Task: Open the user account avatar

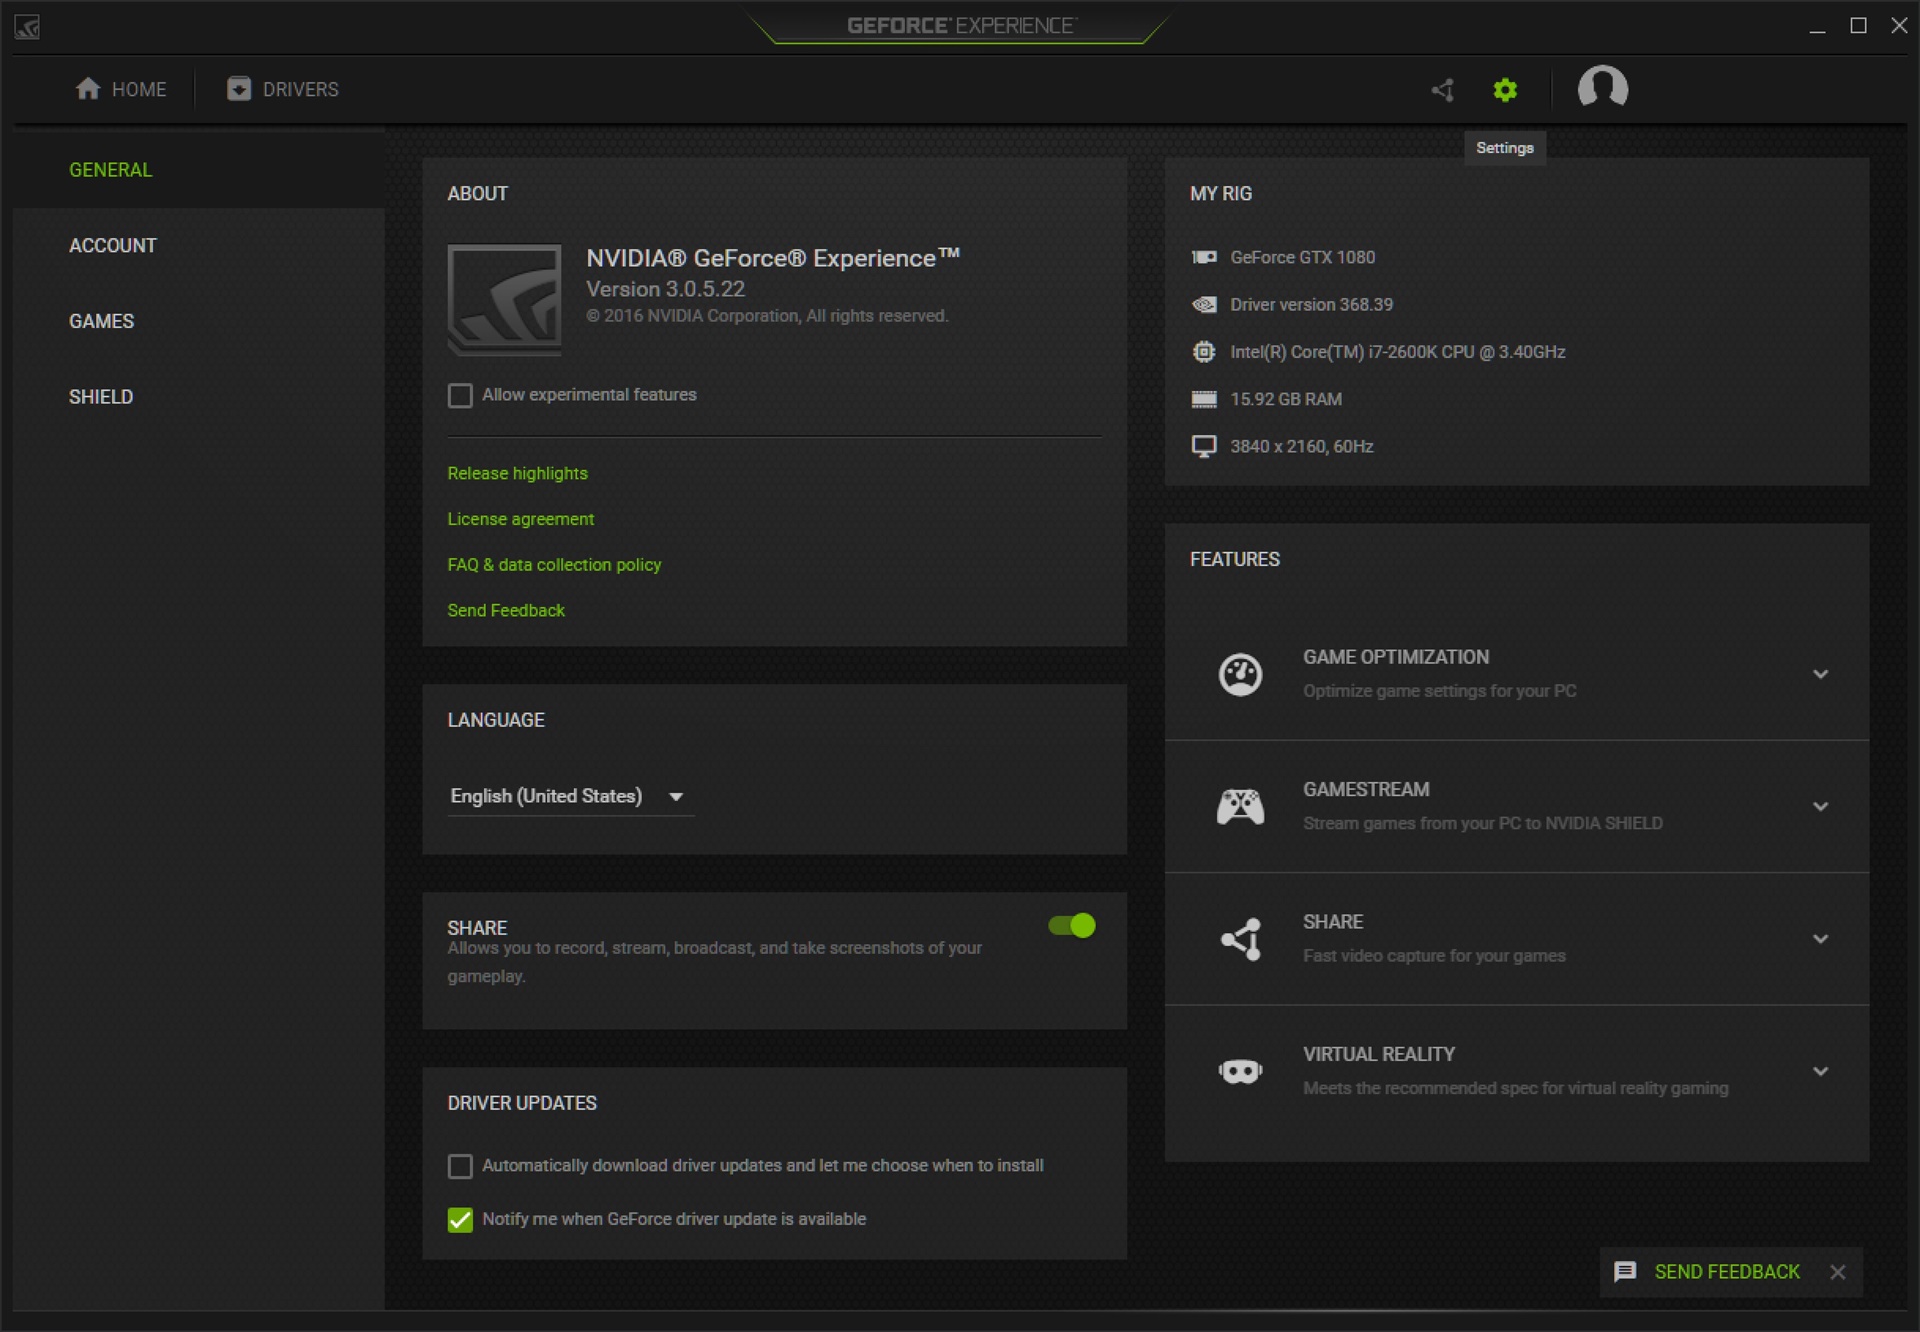Action: [1602, 88]
